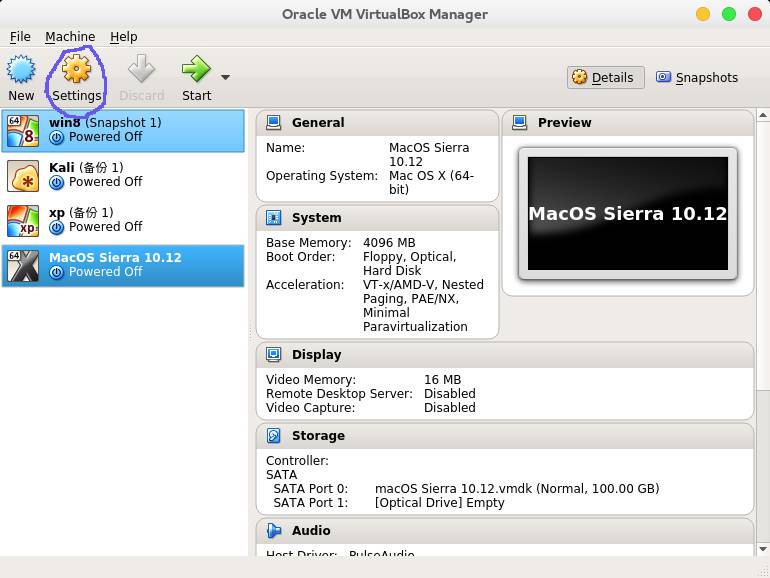Switch to the Snapshots view

(697, 78)
